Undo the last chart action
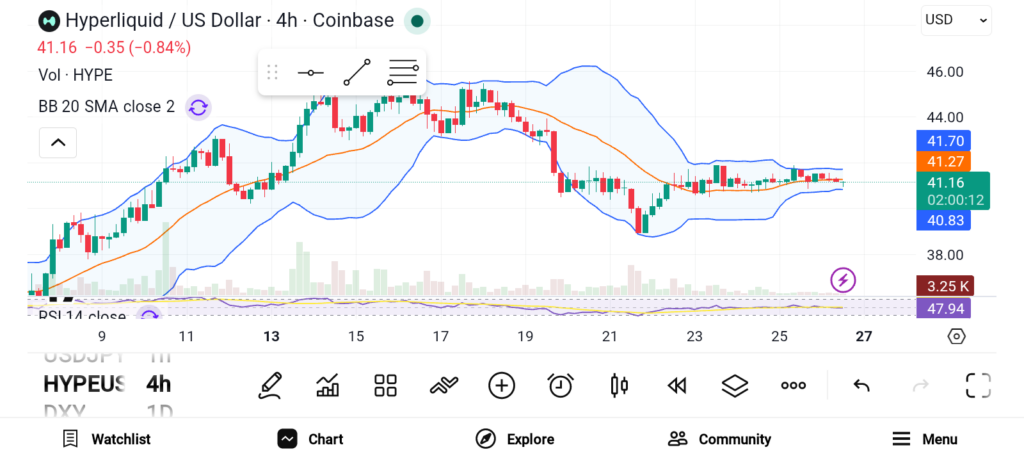Screen dimensions: 1024x461 tap(861, 386)
